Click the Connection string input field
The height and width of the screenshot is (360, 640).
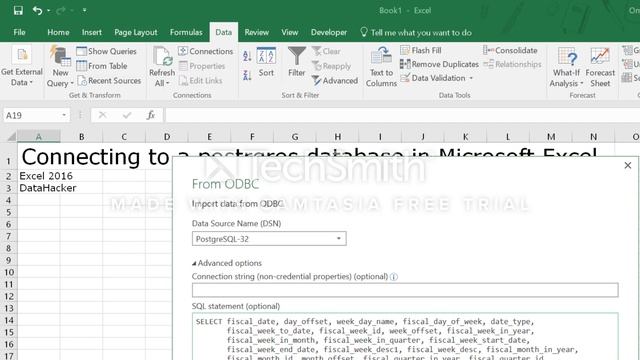405,290
